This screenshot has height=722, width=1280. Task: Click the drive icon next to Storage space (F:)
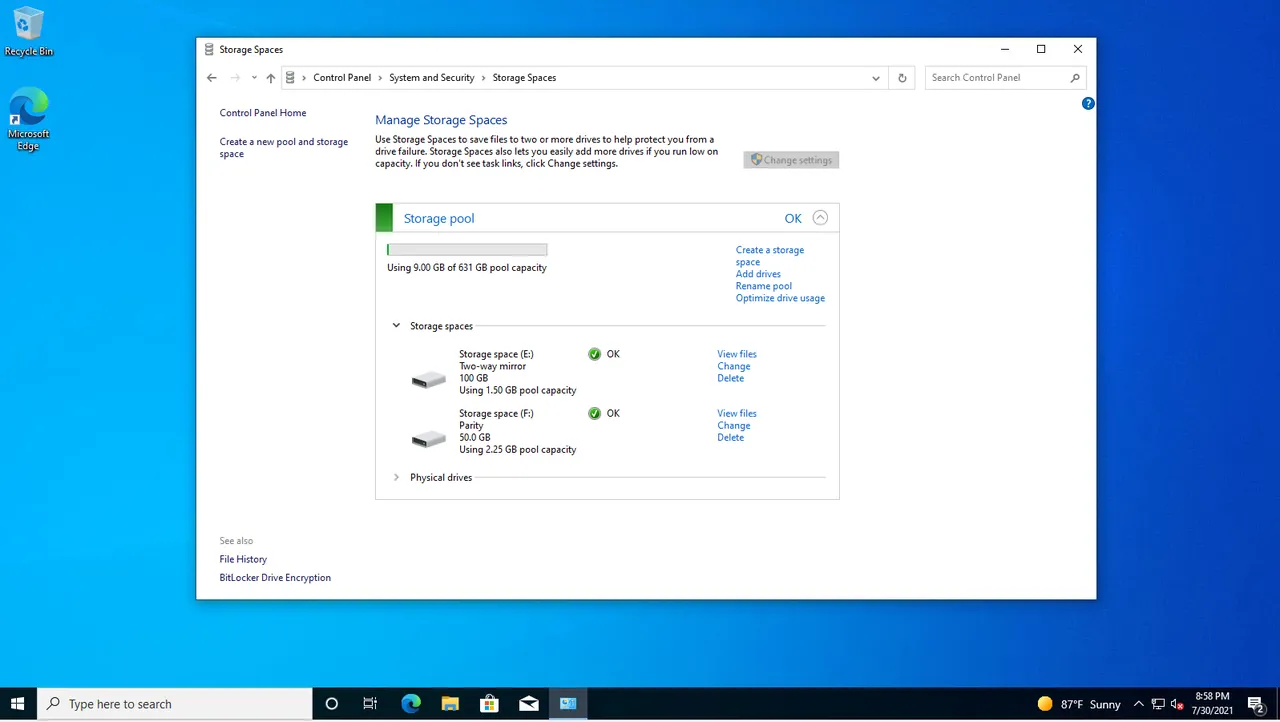pos(428,437)
